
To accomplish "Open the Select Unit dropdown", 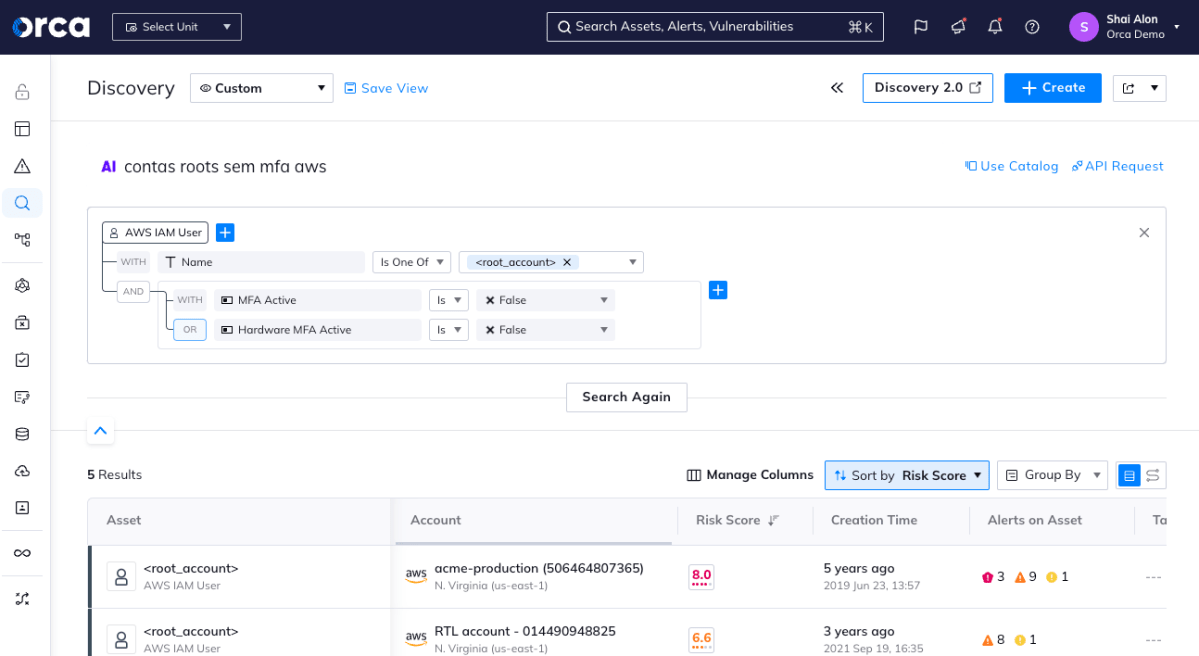I will [177, 27].
